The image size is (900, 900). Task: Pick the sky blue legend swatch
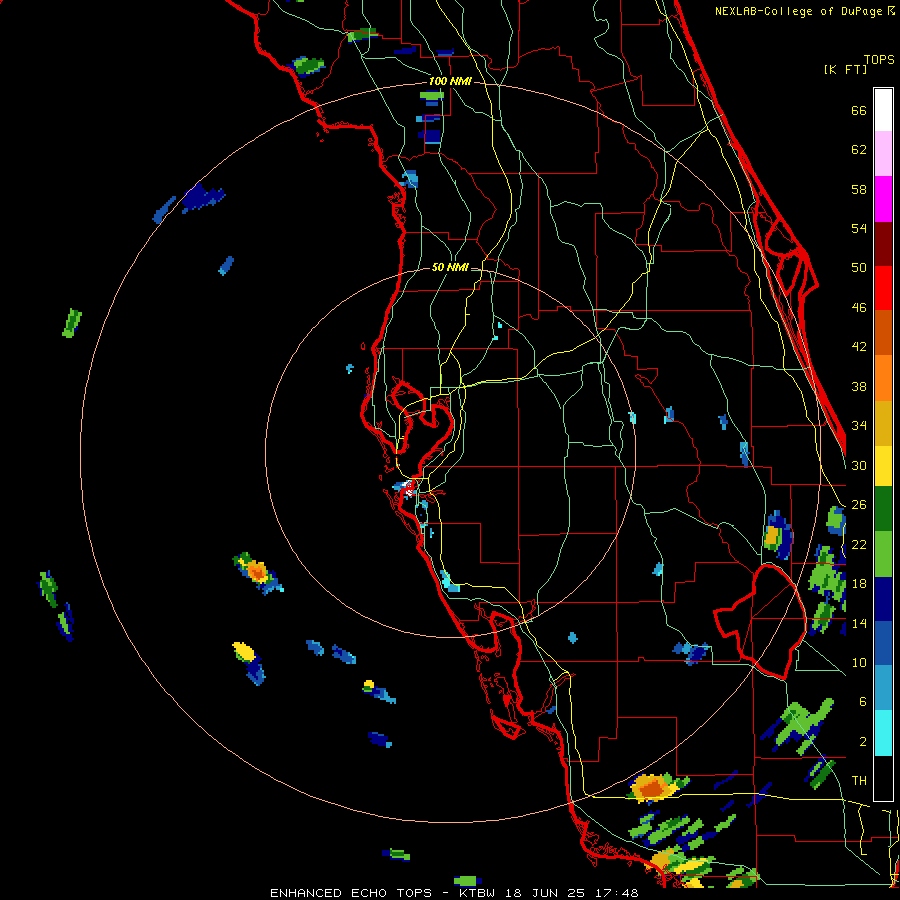coord(883,688)
